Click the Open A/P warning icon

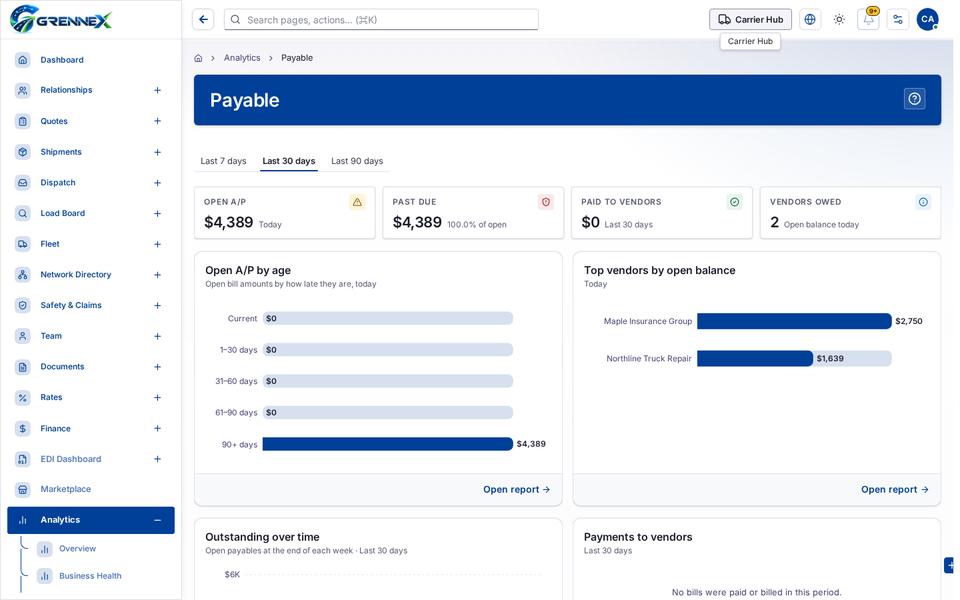pyautogui.click(x=358, y=202)
